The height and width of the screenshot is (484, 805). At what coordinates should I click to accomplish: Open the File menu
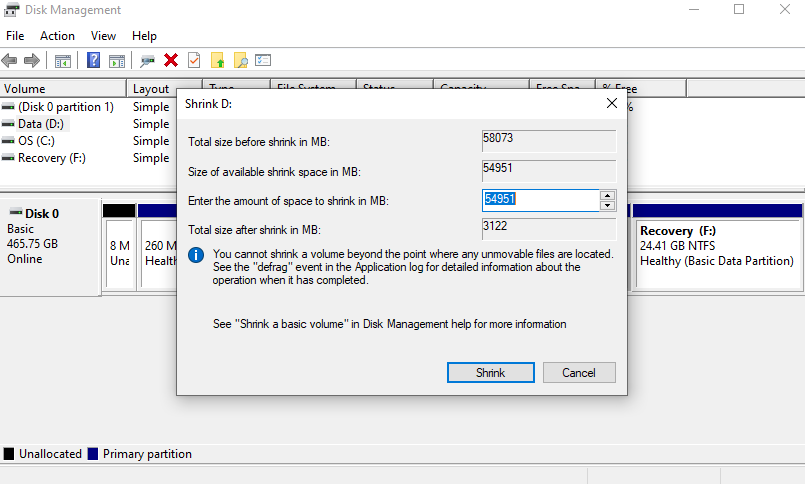[15, 36]
